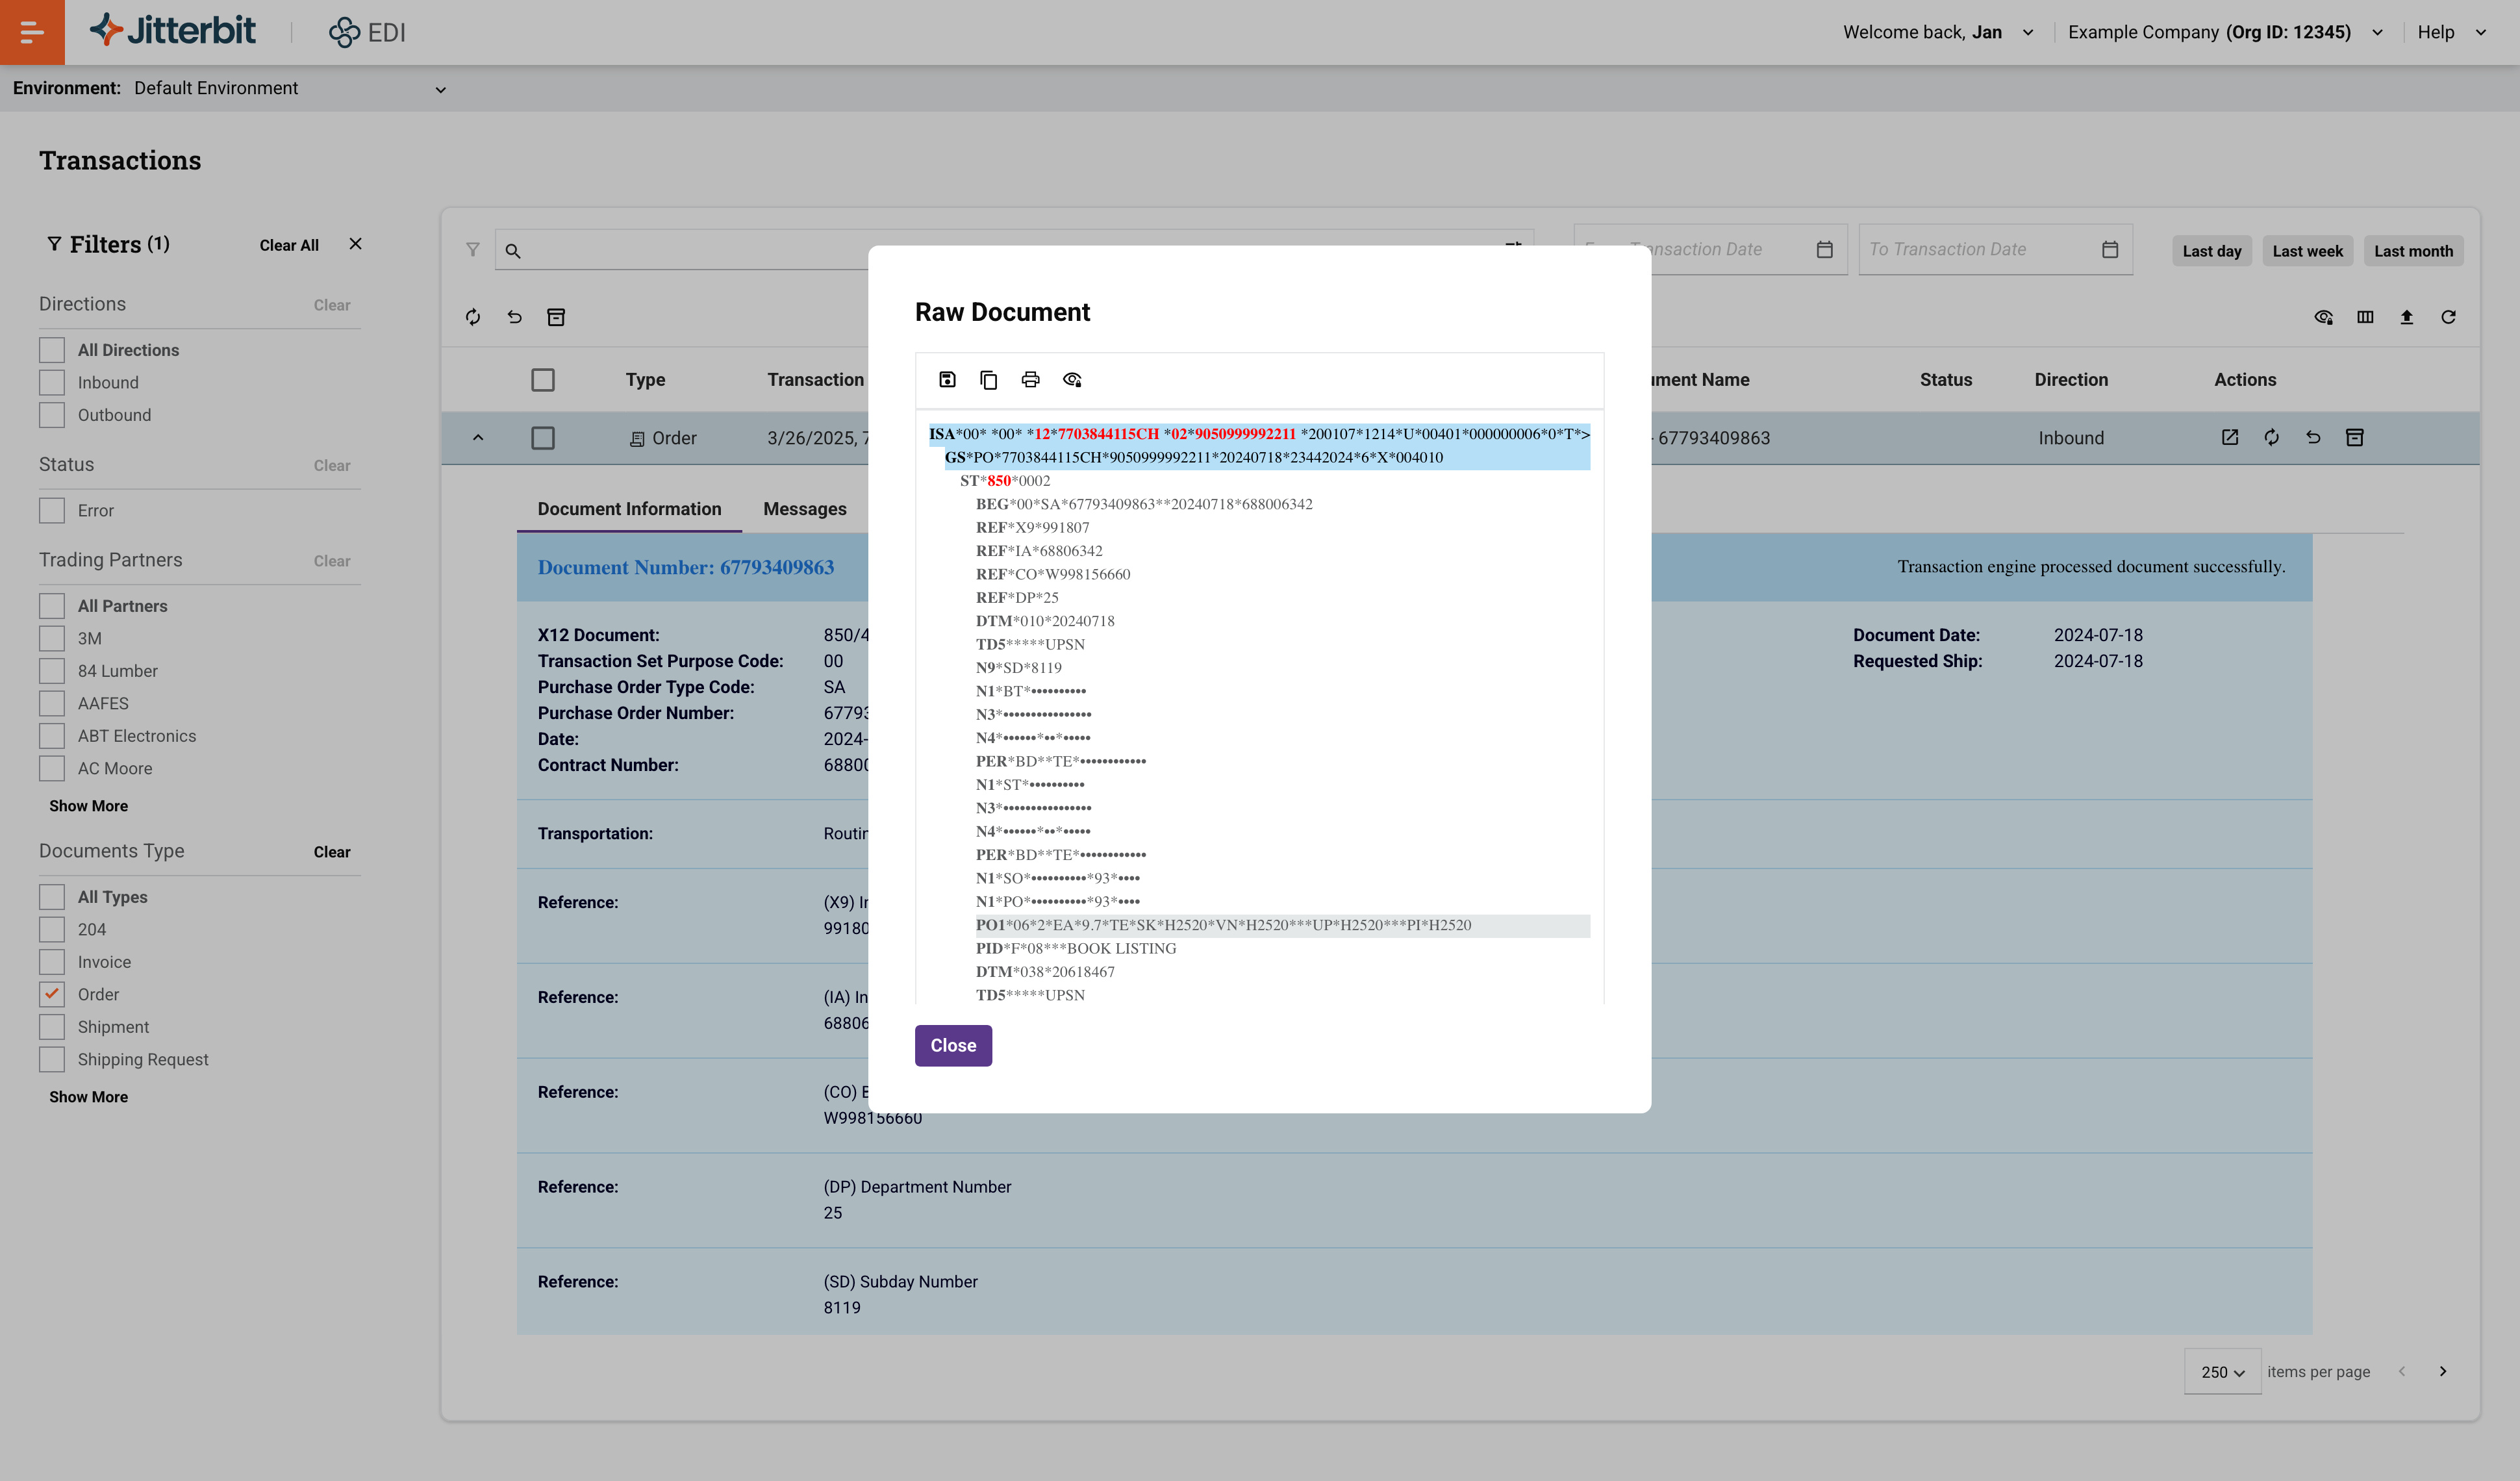Select the order row checkbox

[543, 438]
